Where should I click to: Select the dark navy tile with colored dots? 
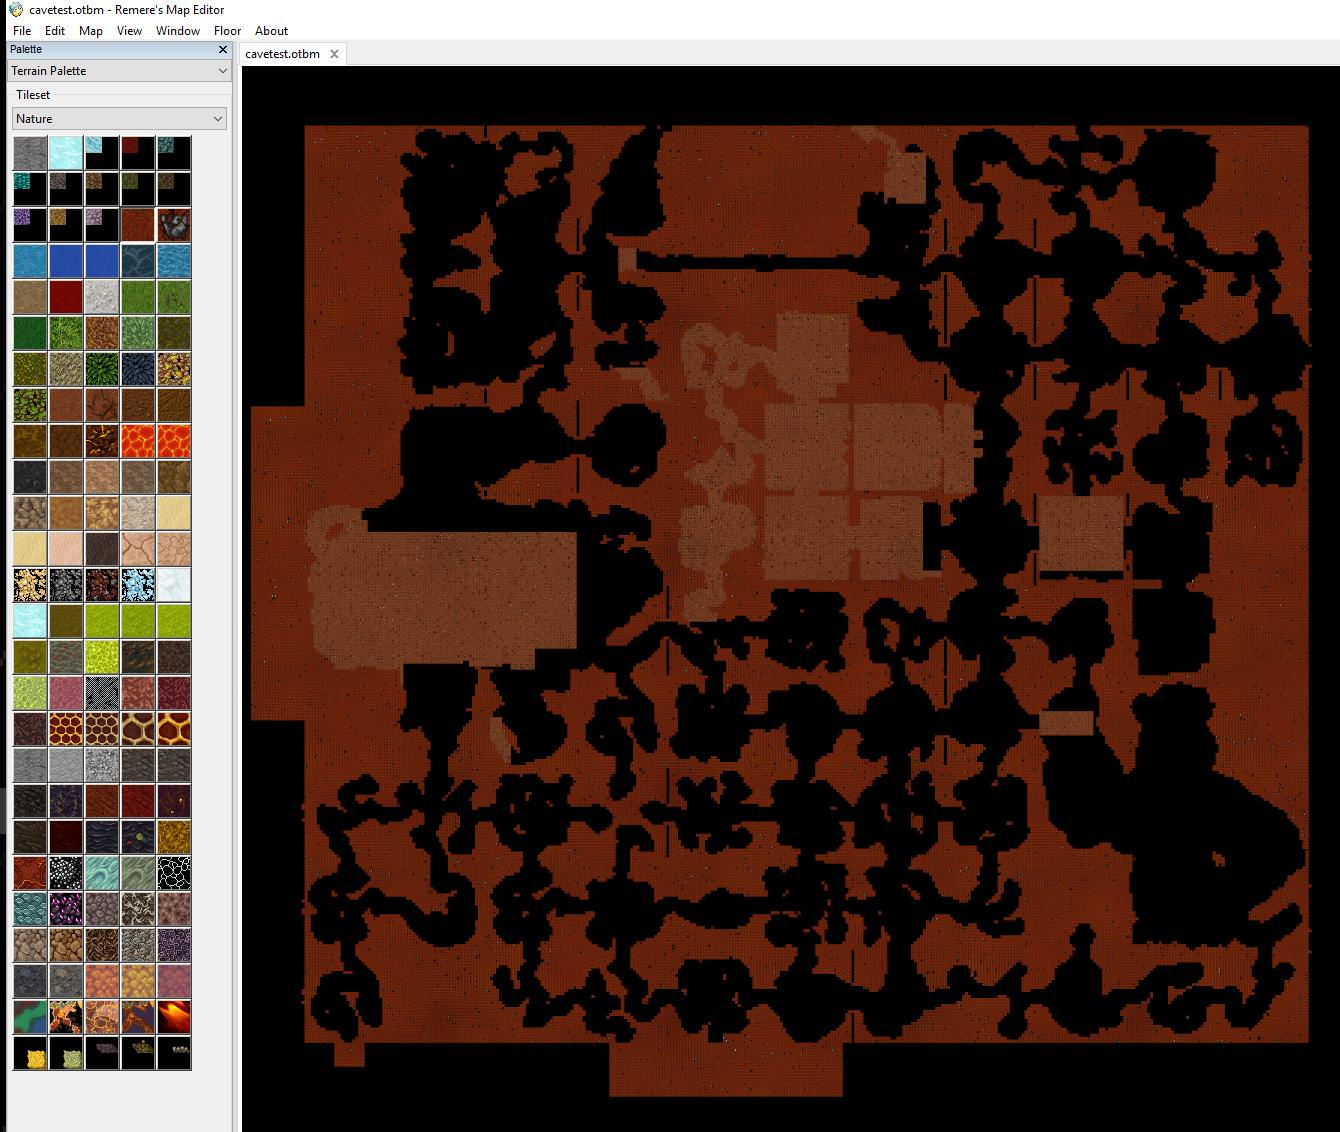click(138, 837)
